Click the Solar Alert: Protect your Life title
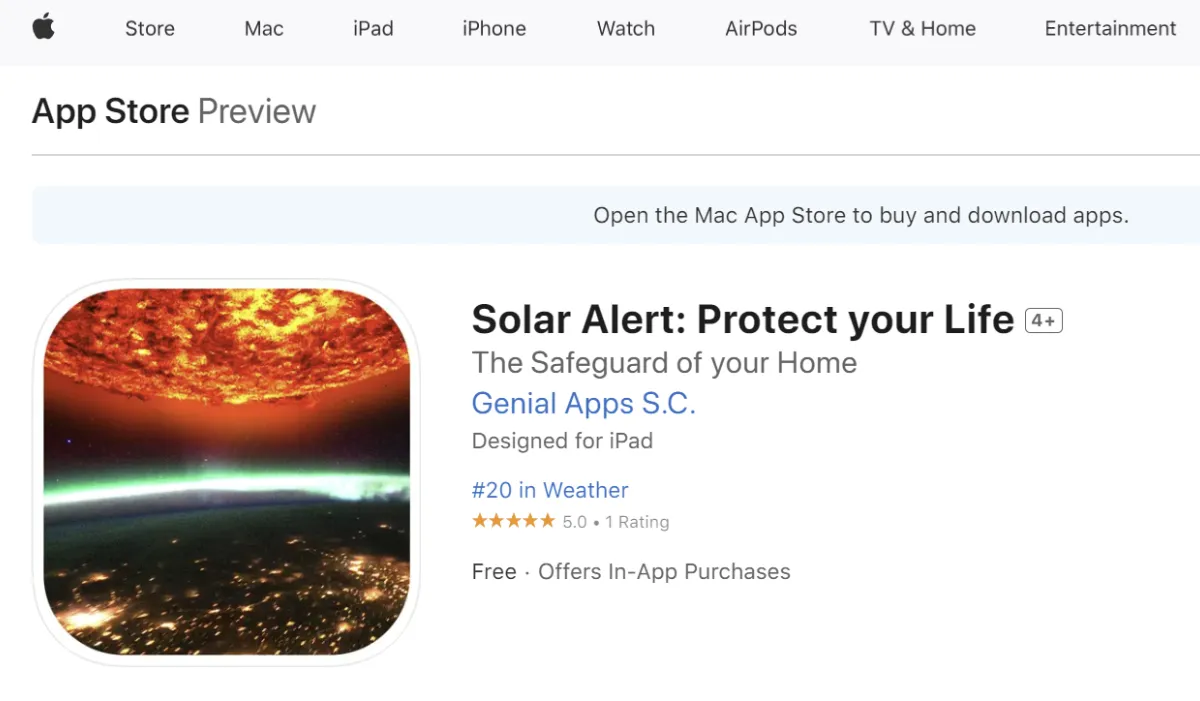The image size is (1200, 701). pos(743,320)
